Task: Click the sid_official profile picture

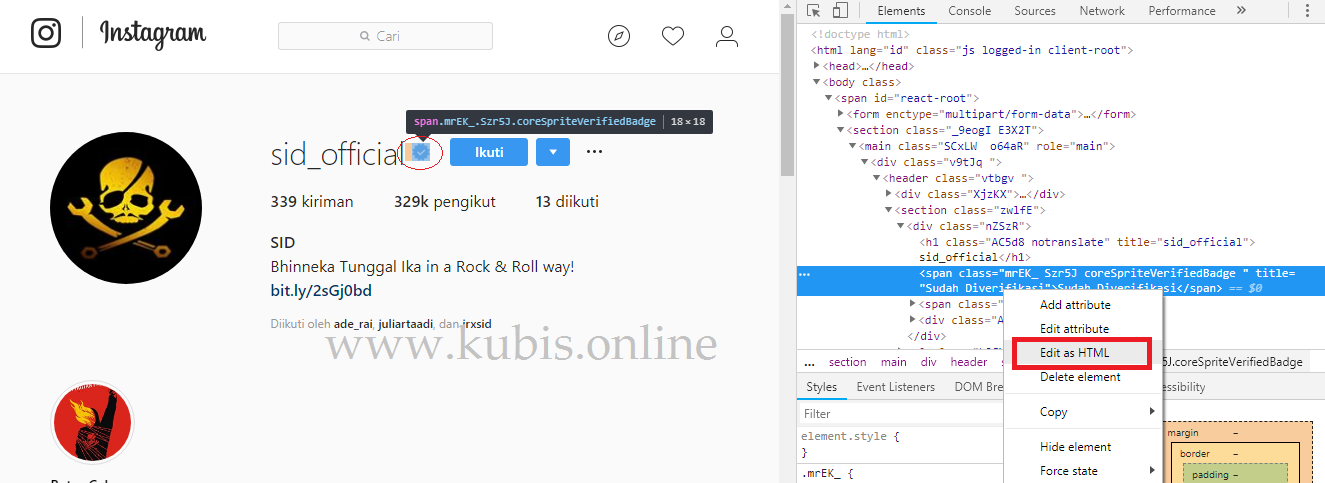Action: click(x=127, y=210)
